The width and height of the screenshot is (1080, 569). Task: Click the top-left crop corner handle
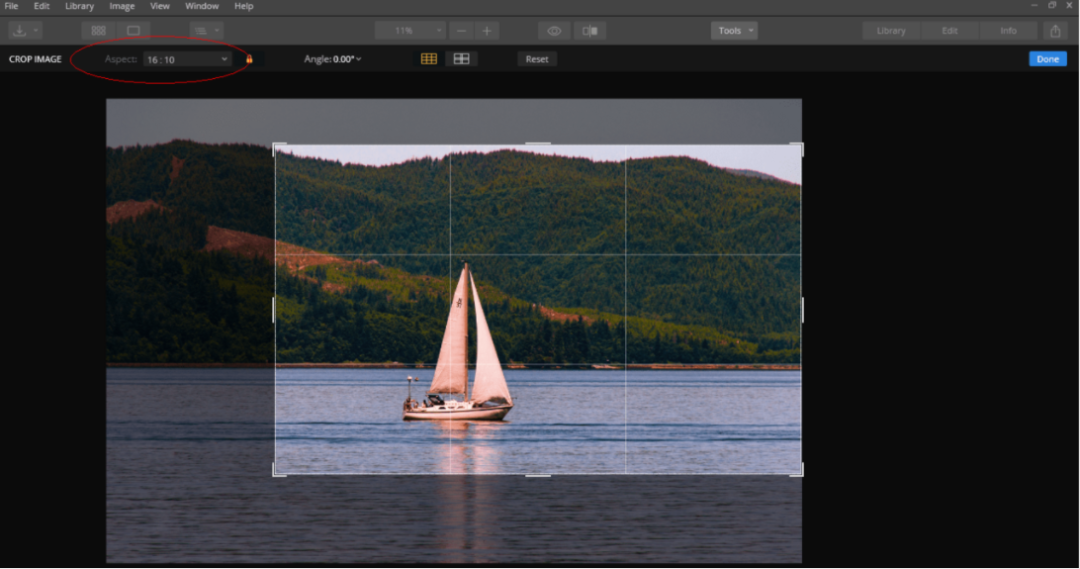tap(278, 147)
